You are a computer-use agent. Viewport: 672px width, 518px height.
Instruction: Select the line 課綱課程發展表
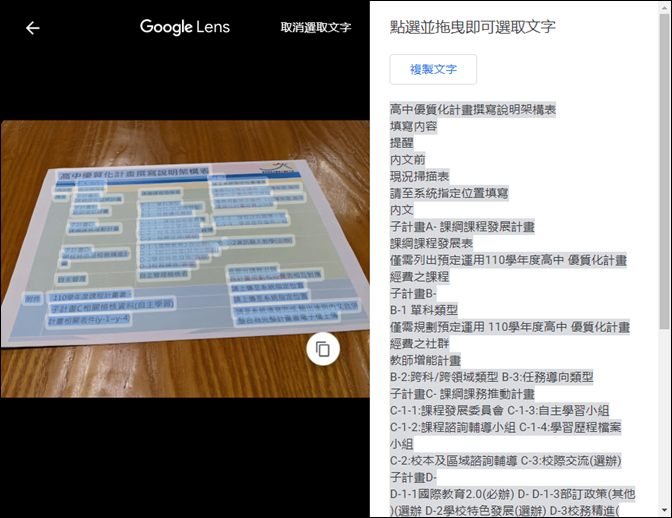431,243
